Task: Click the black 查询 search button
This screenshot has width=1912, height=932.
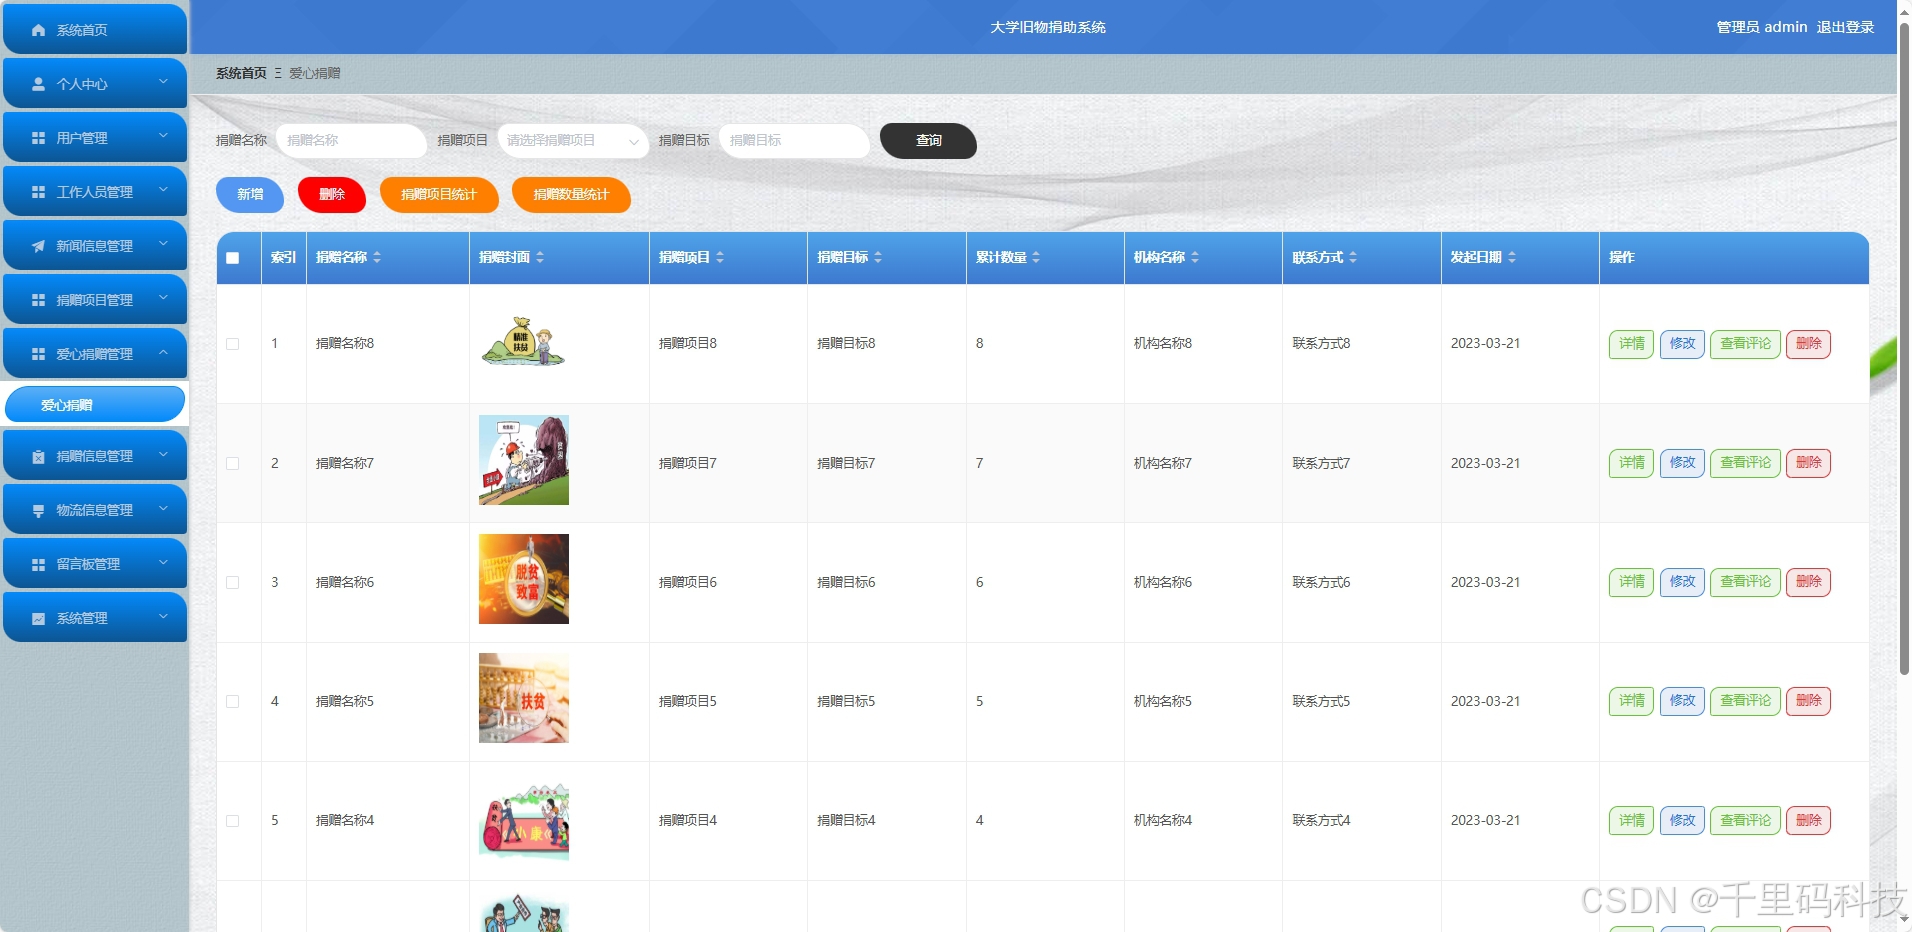Action: [x=928, y=141]
